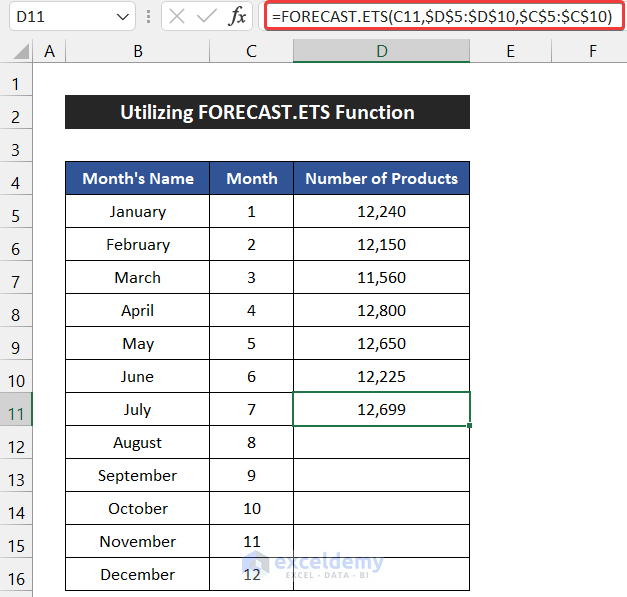Image resolution: width=627 pixels, height=597 pixels.
Task: Select column B header
Action: 137,51
